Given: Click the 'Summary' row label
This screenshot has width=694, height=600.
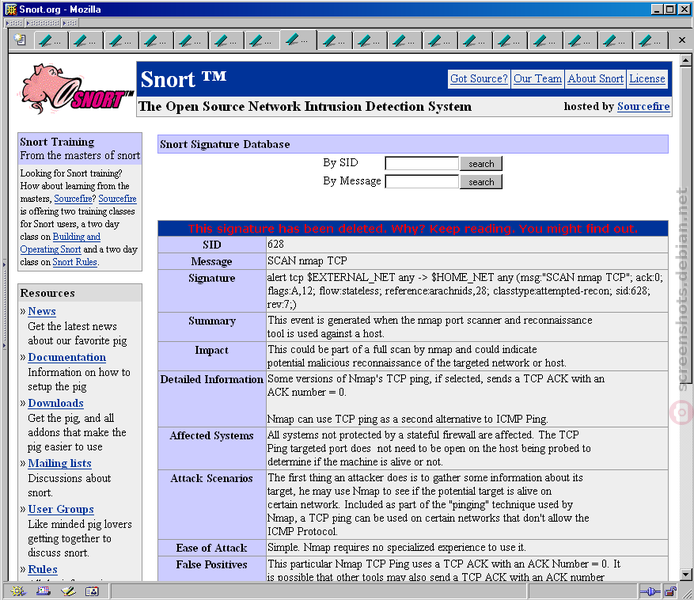Looking at the screenshot, I should [x=212, y=321].
